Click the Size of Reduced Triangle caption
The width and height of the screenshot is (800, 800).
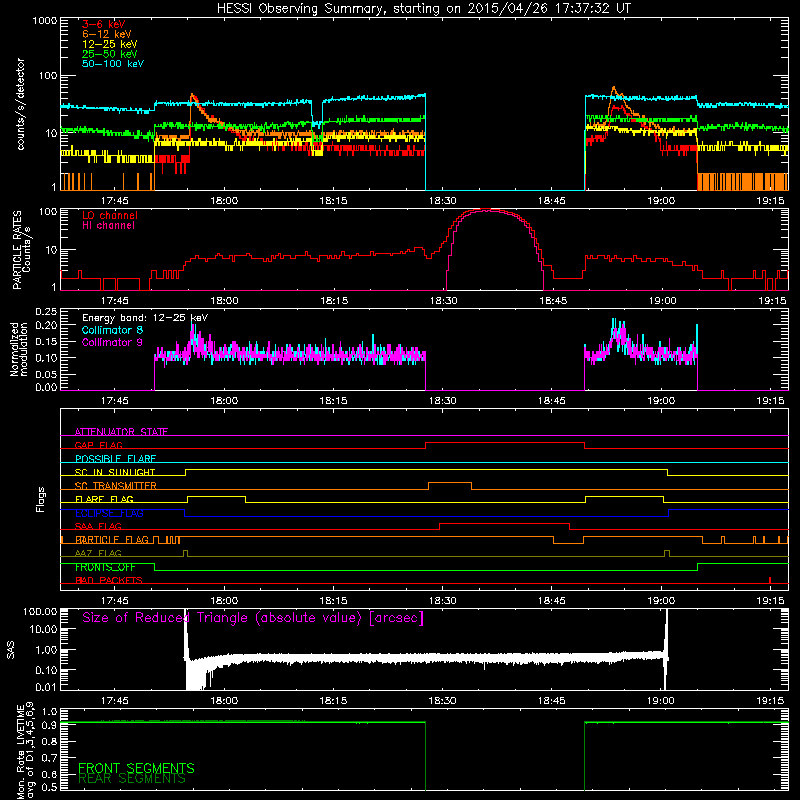(253, 618)
